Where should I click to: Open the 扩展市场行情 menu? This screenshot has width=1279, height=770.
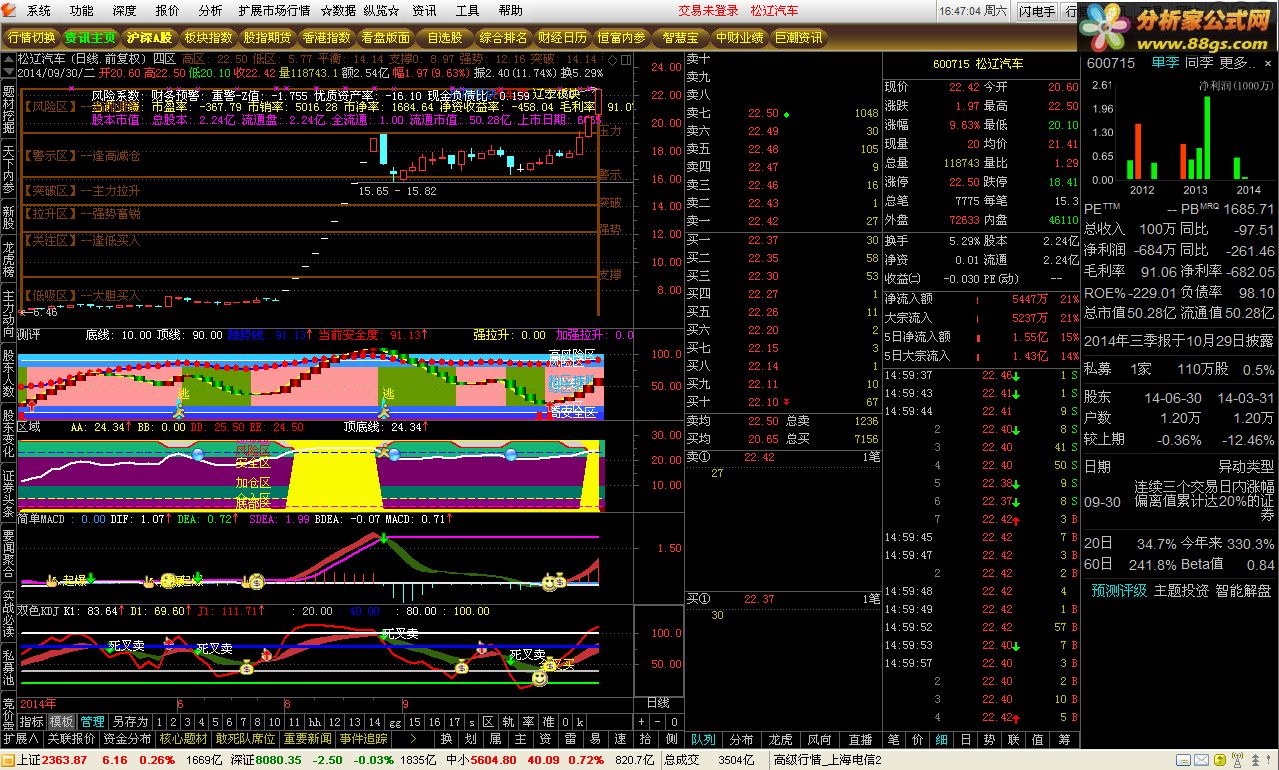click(274, 11)
